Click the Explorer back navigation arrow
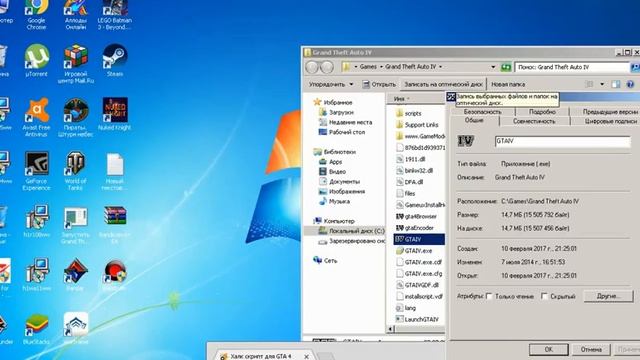 click(312, 67)
